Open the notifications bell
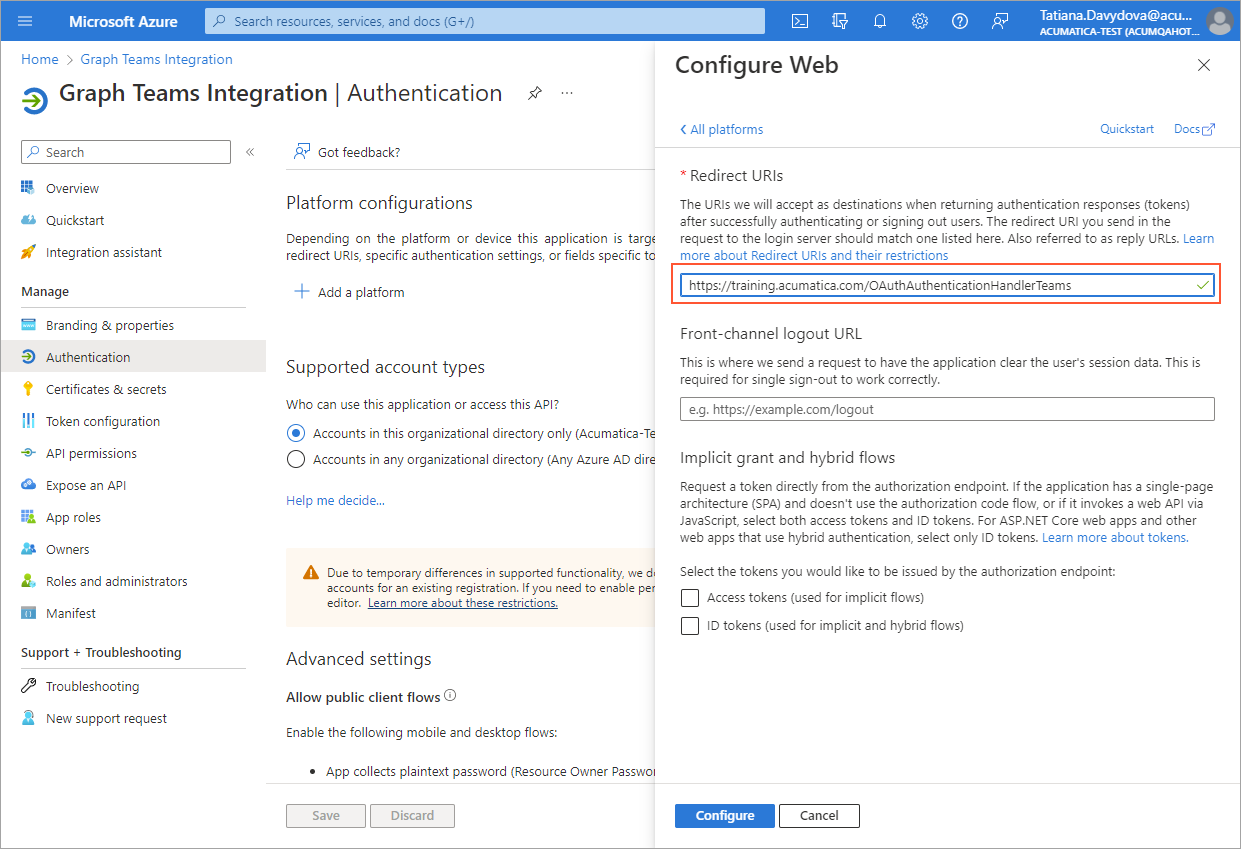The height and width of the screenshot is (849, 1241). [880, 21]
